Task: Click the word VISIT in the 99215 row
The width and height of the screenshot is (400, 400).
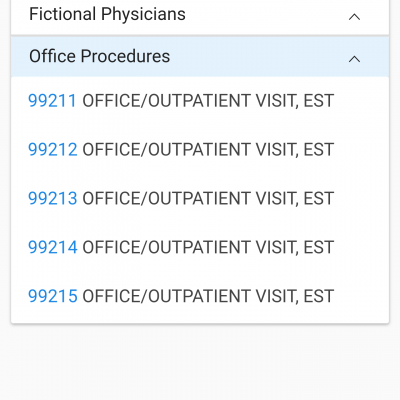Action: click(x=277, y=296)
